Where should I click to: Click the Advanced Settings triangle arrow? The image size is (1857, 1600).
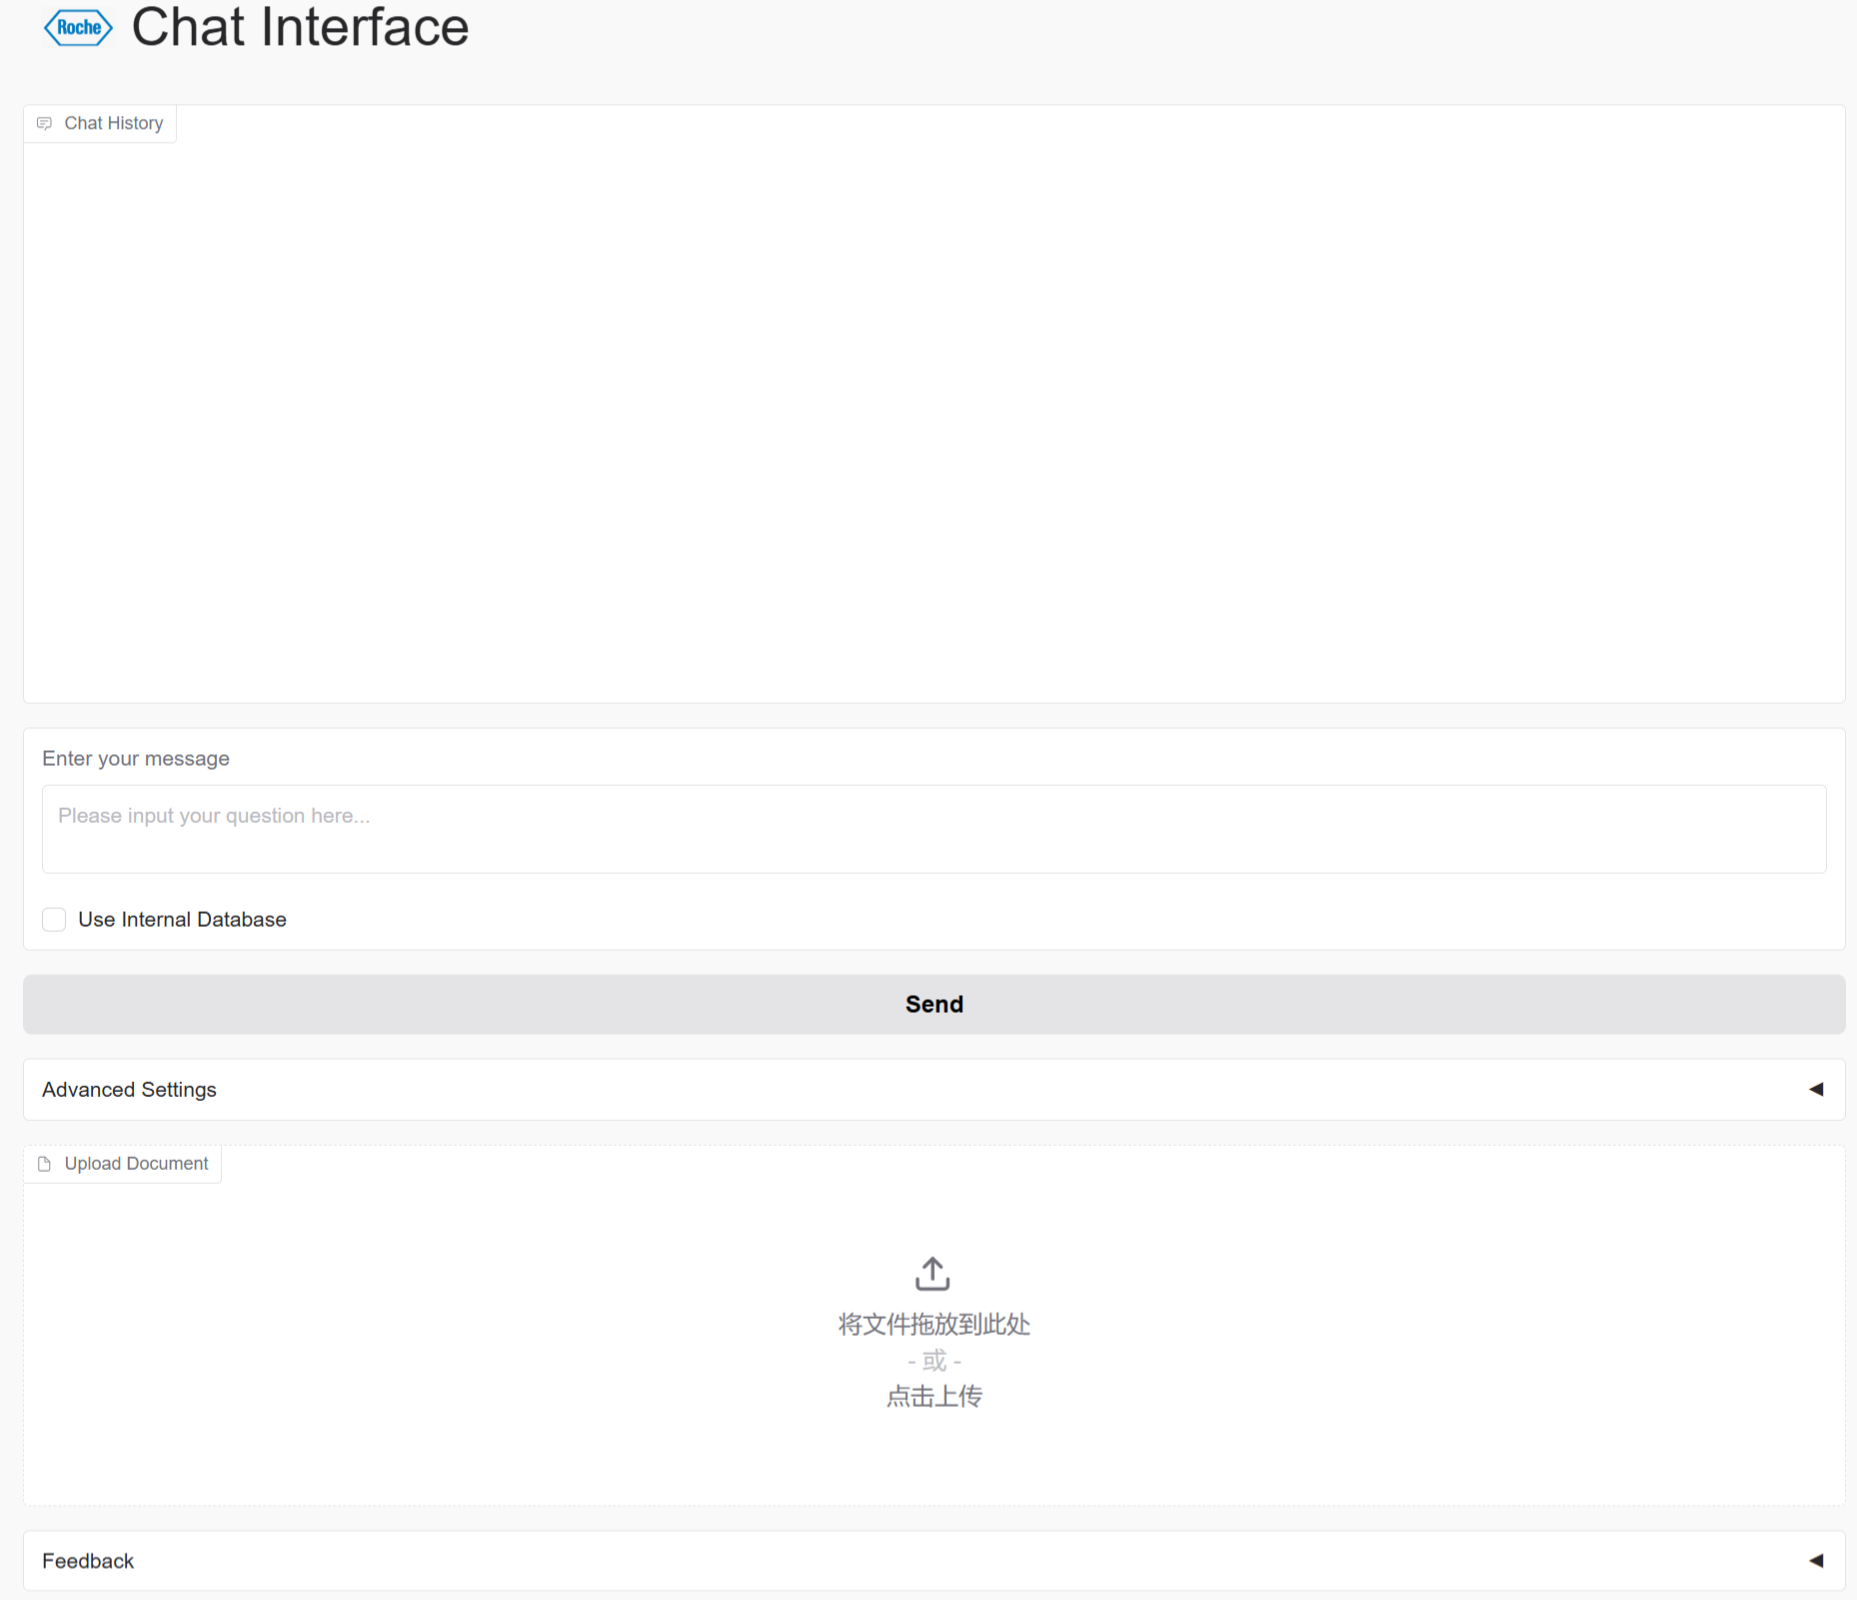pyautogui.click(x=1816, y=1089)
